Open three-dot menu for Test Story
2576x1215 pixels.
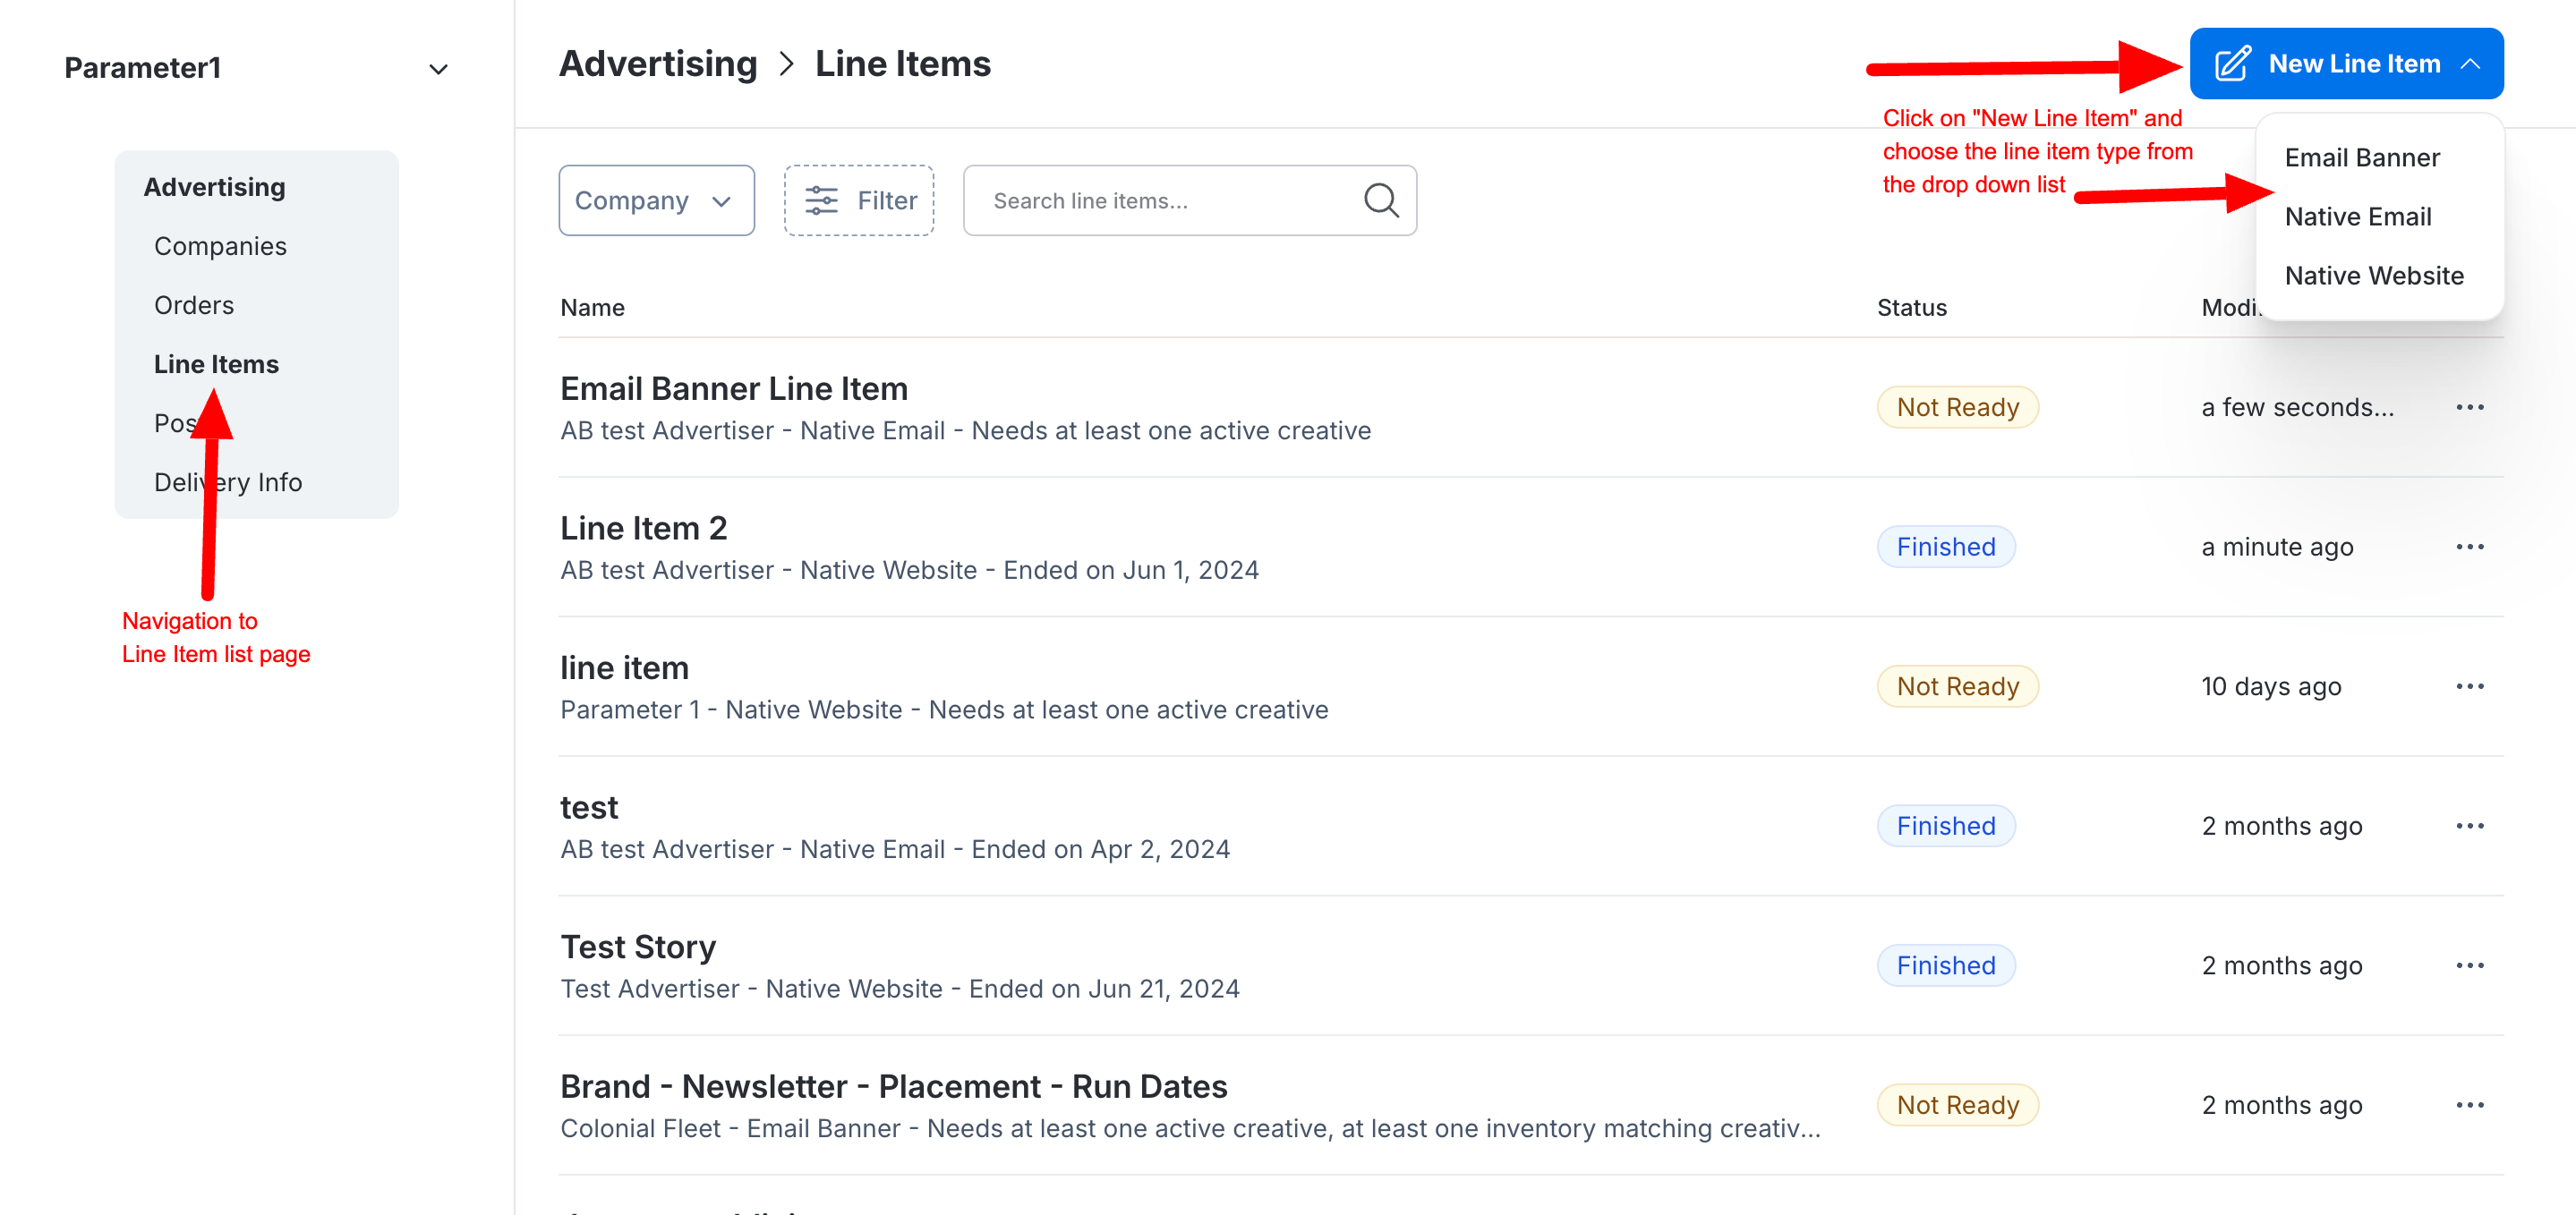click(x=2469, y=965)
